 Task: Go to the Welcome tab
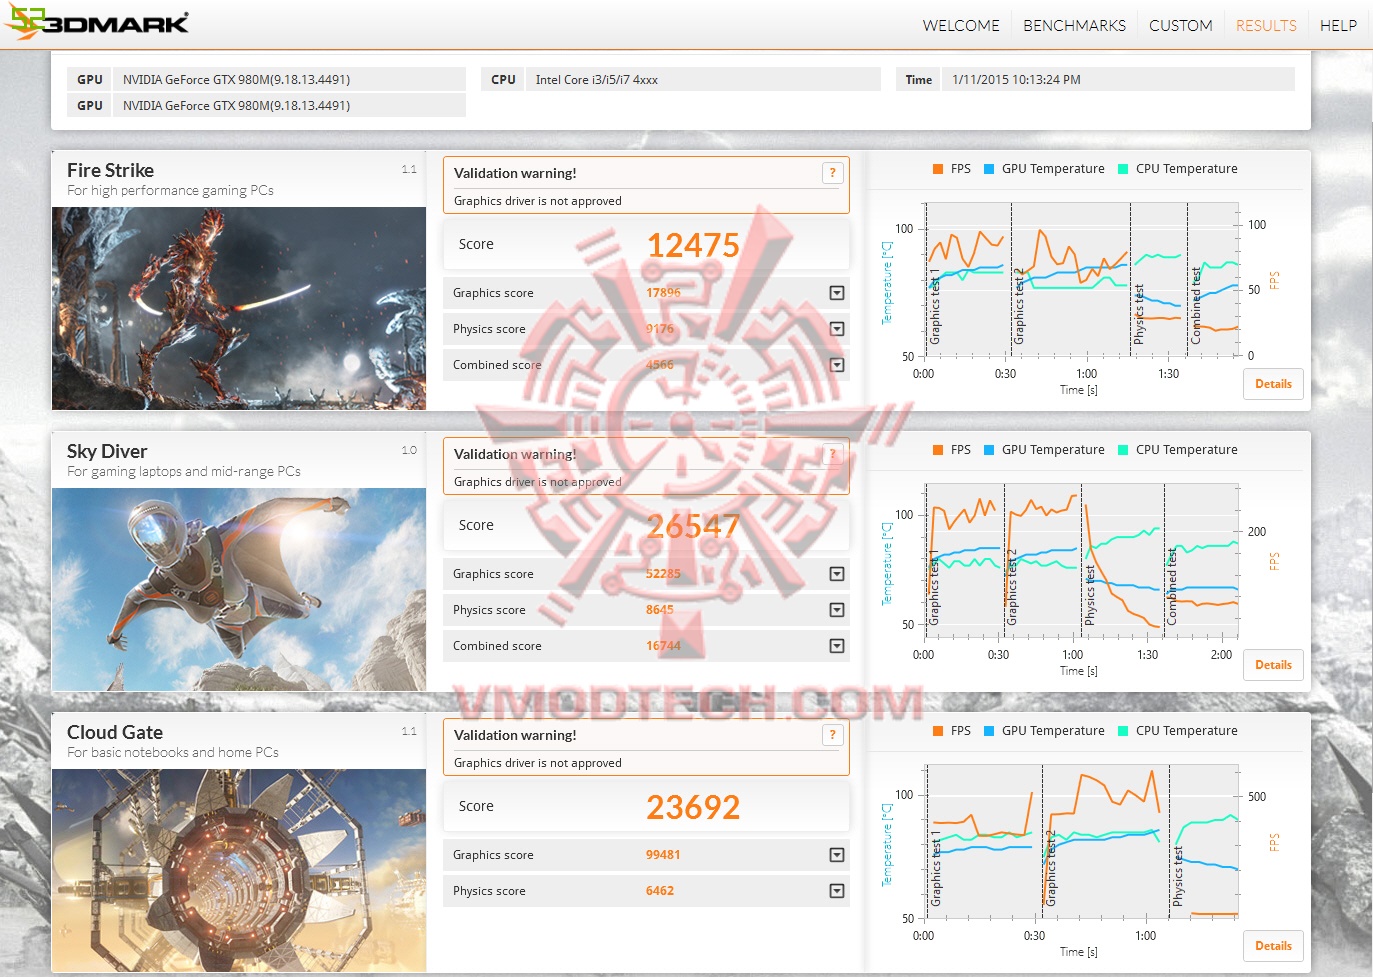point(961,26)
